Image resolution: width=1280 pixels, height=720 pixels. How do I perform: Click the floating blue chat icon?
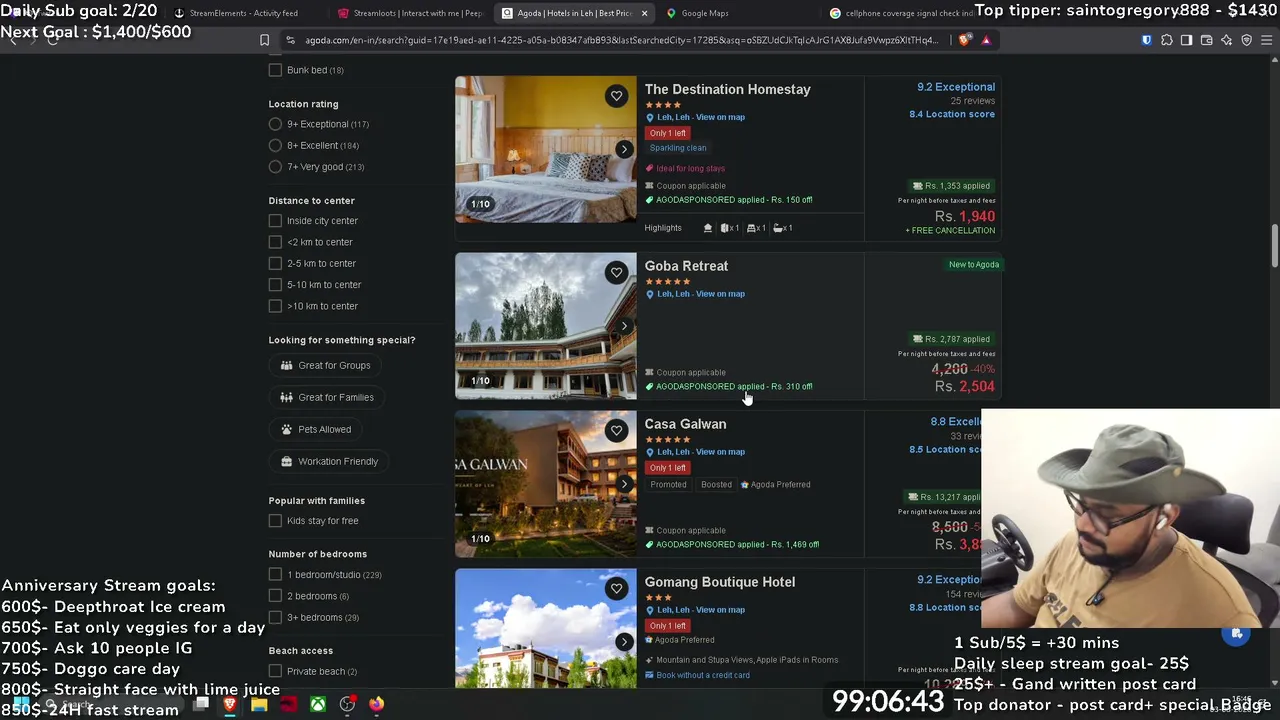click(x=1237, y=634)
